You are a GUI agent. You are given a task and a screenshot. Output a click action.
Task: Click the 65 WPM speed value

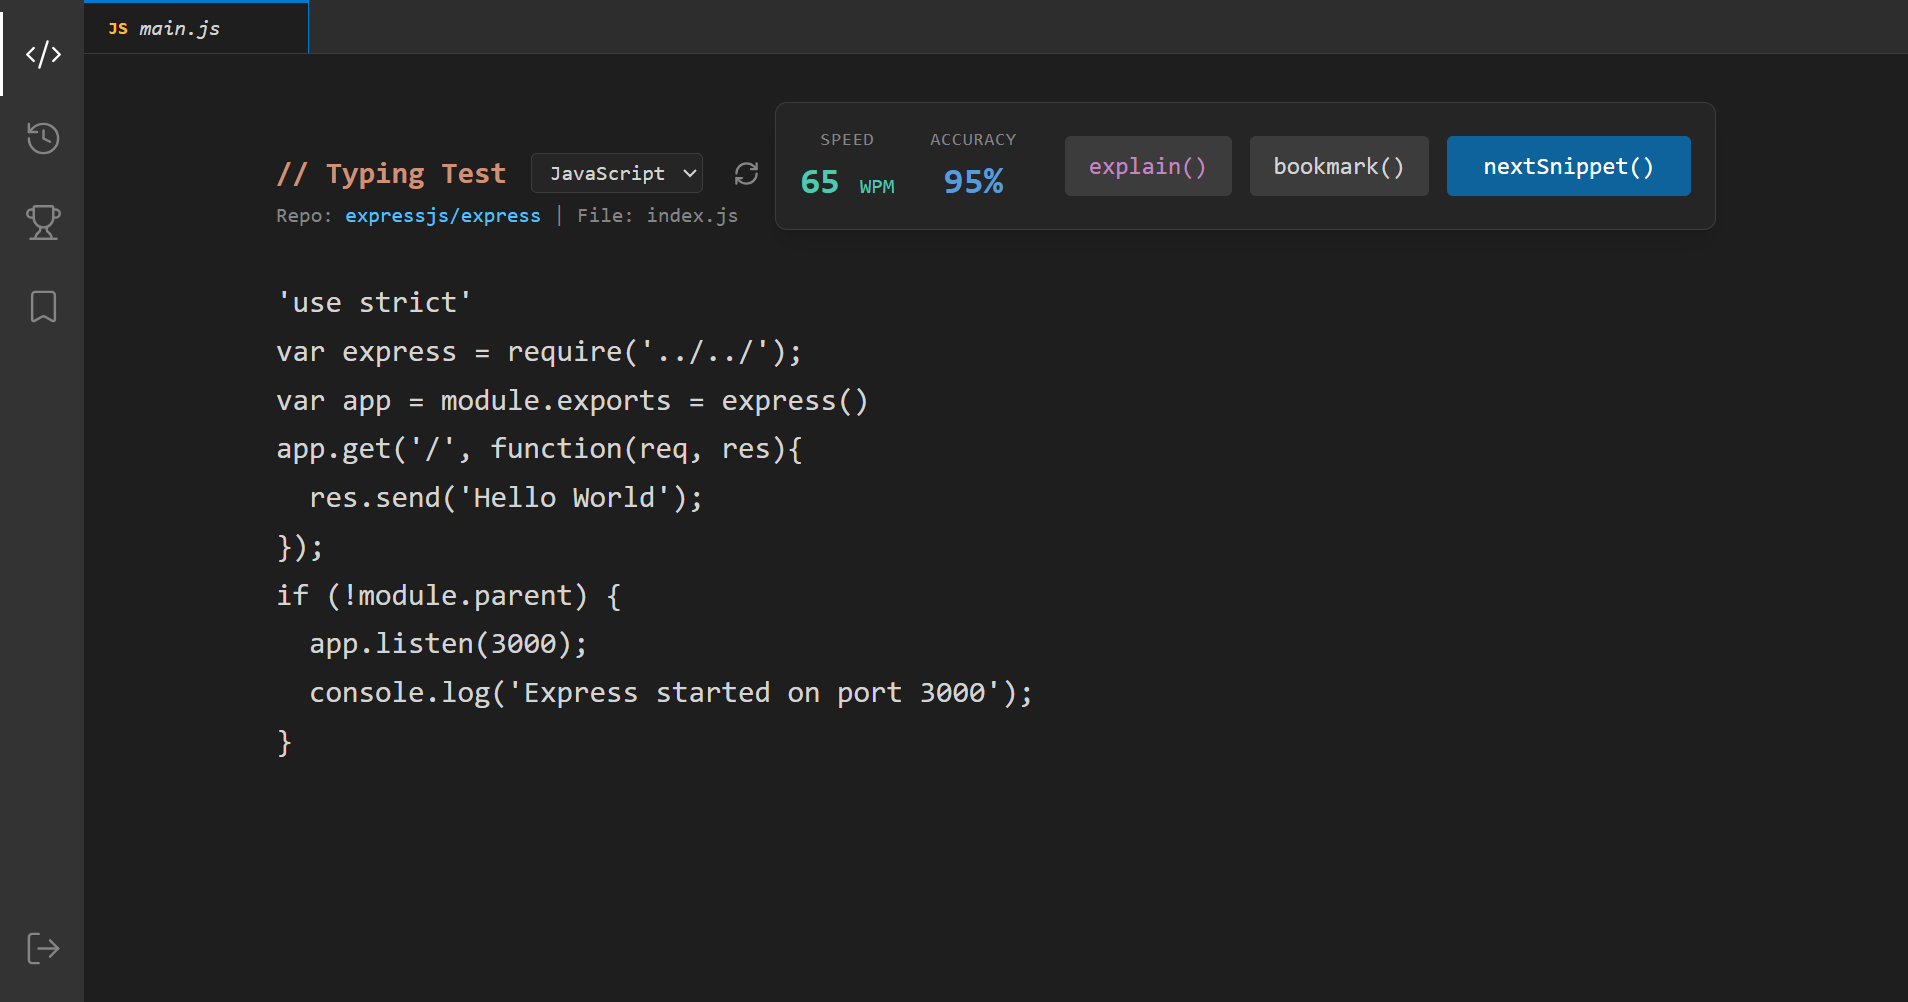coord(848,182)
